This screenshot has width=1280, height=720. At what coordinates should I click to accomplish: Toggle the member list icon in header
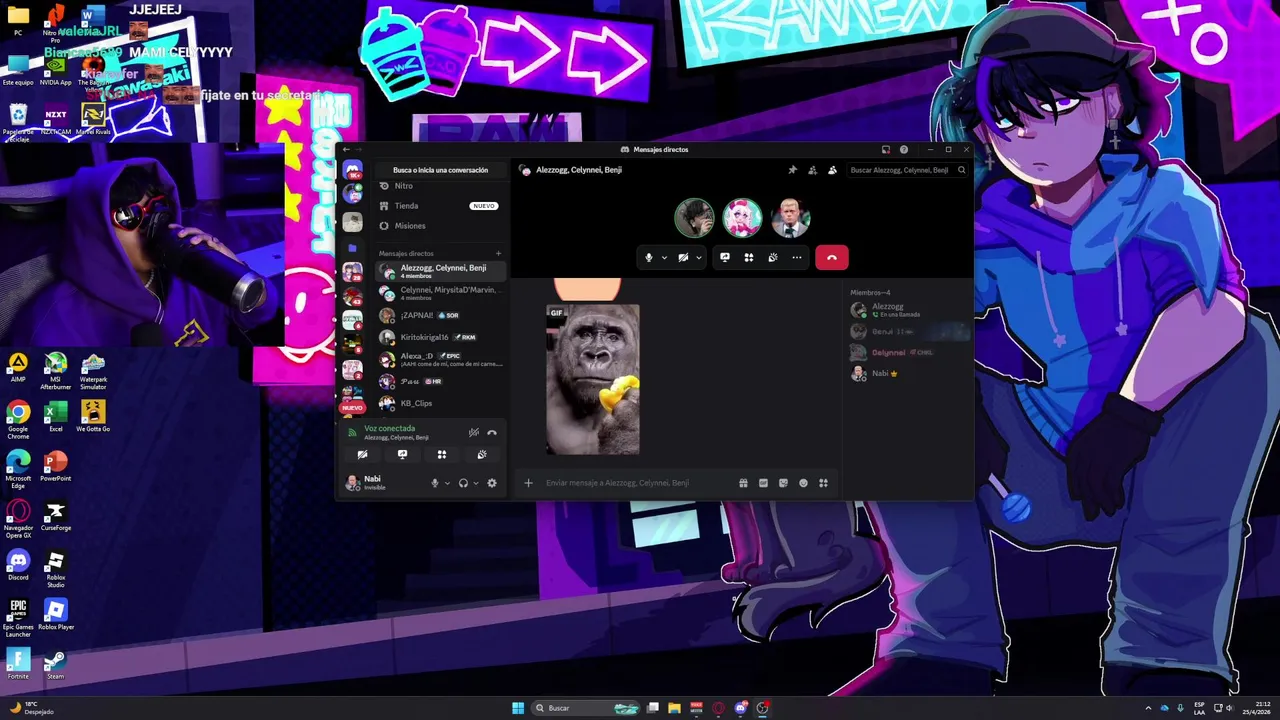point(832,170)
